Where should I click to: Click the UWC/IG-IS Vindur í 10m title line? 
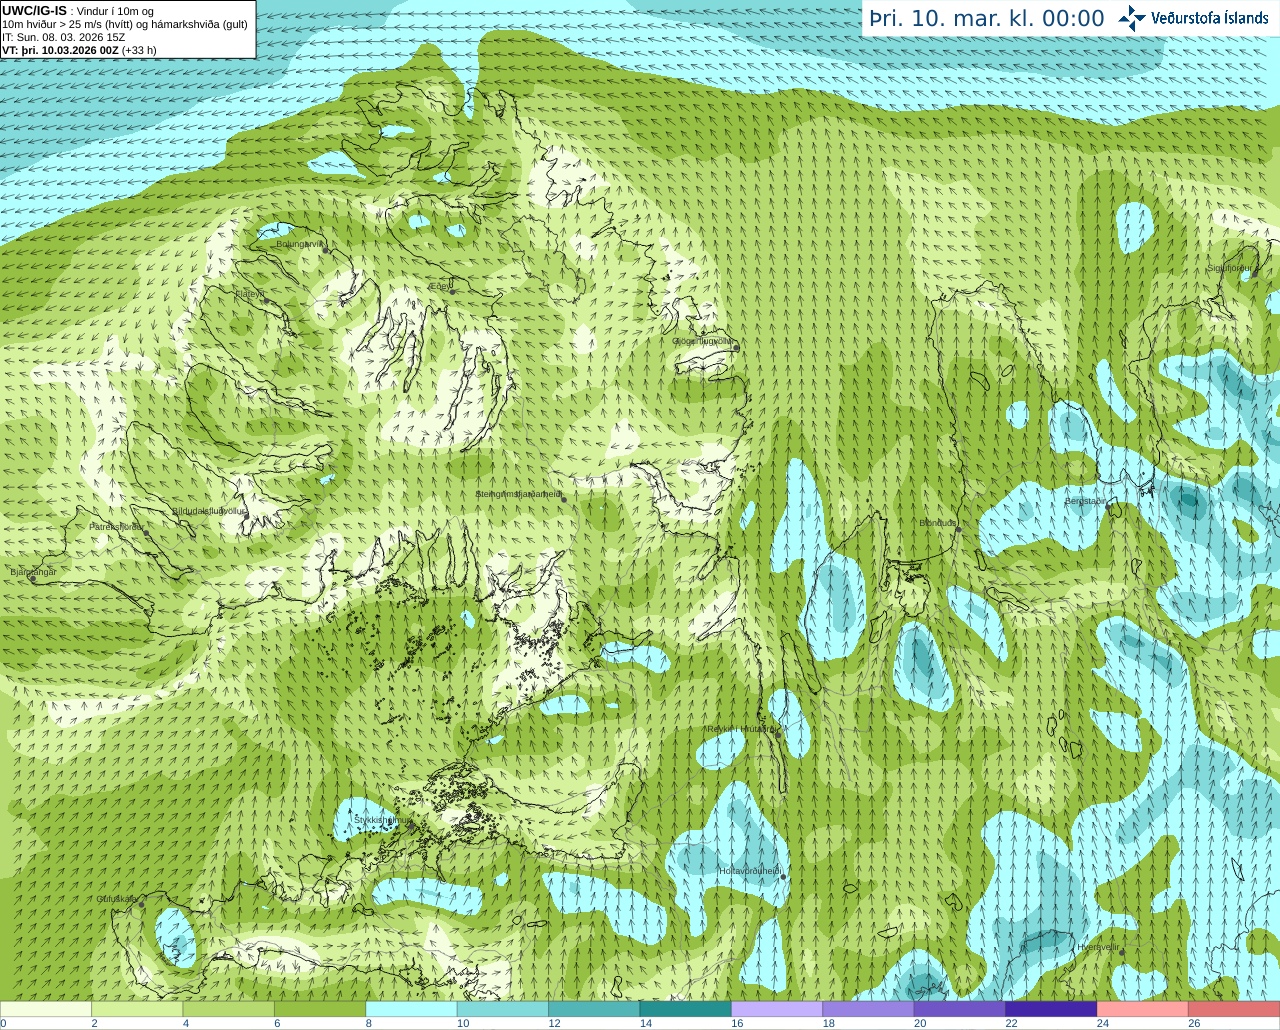point(78,11)
